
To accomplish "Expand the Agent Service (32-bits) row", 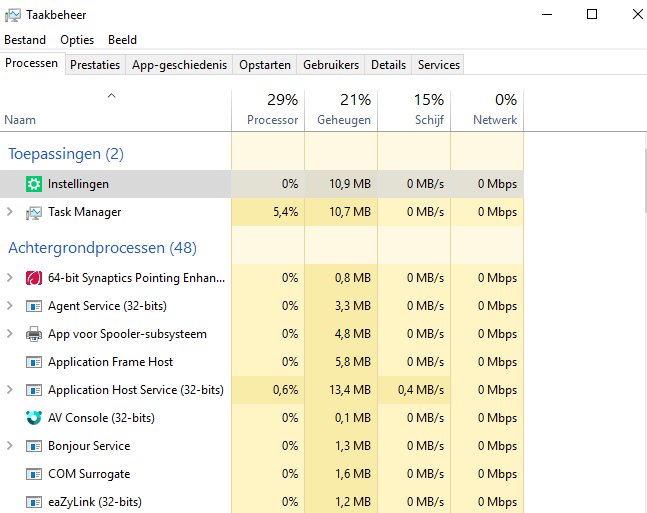I will point(10,306).
